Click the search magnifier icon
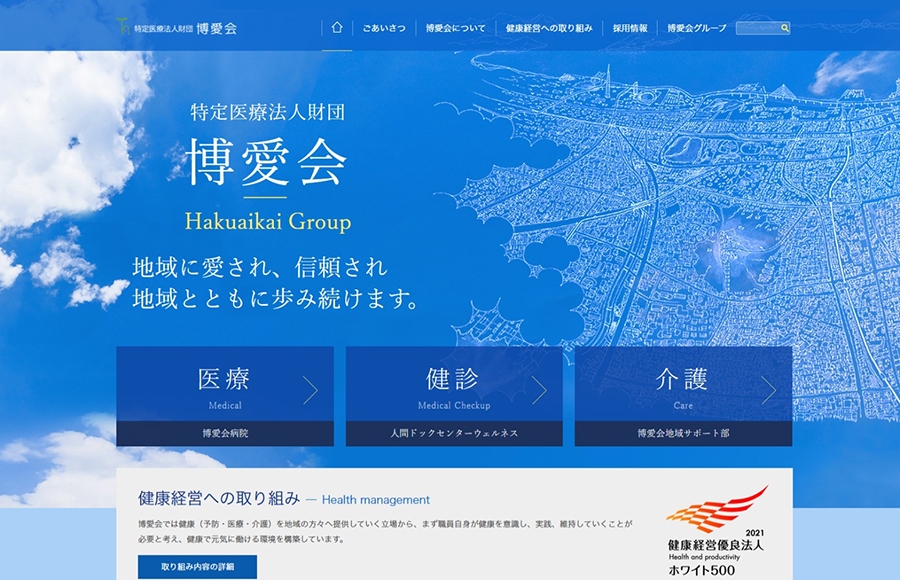 coord(785,28)
